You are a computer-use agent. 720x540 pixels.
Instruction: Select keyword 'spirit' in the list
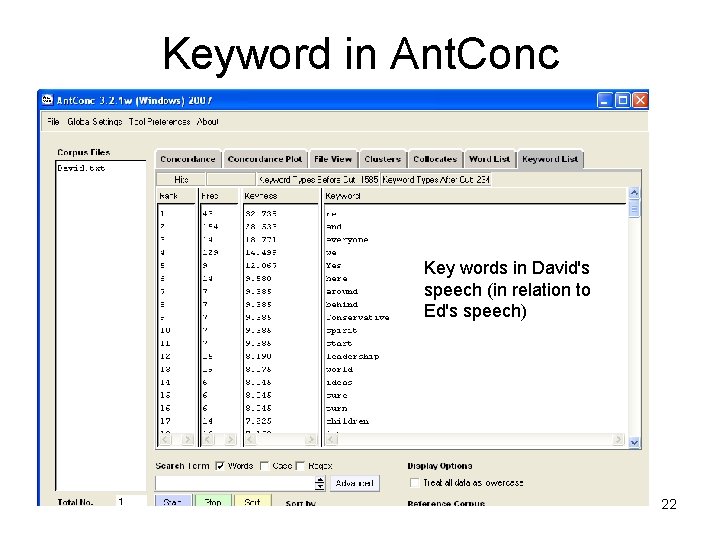pyautogui.click(x=342, y=331)
